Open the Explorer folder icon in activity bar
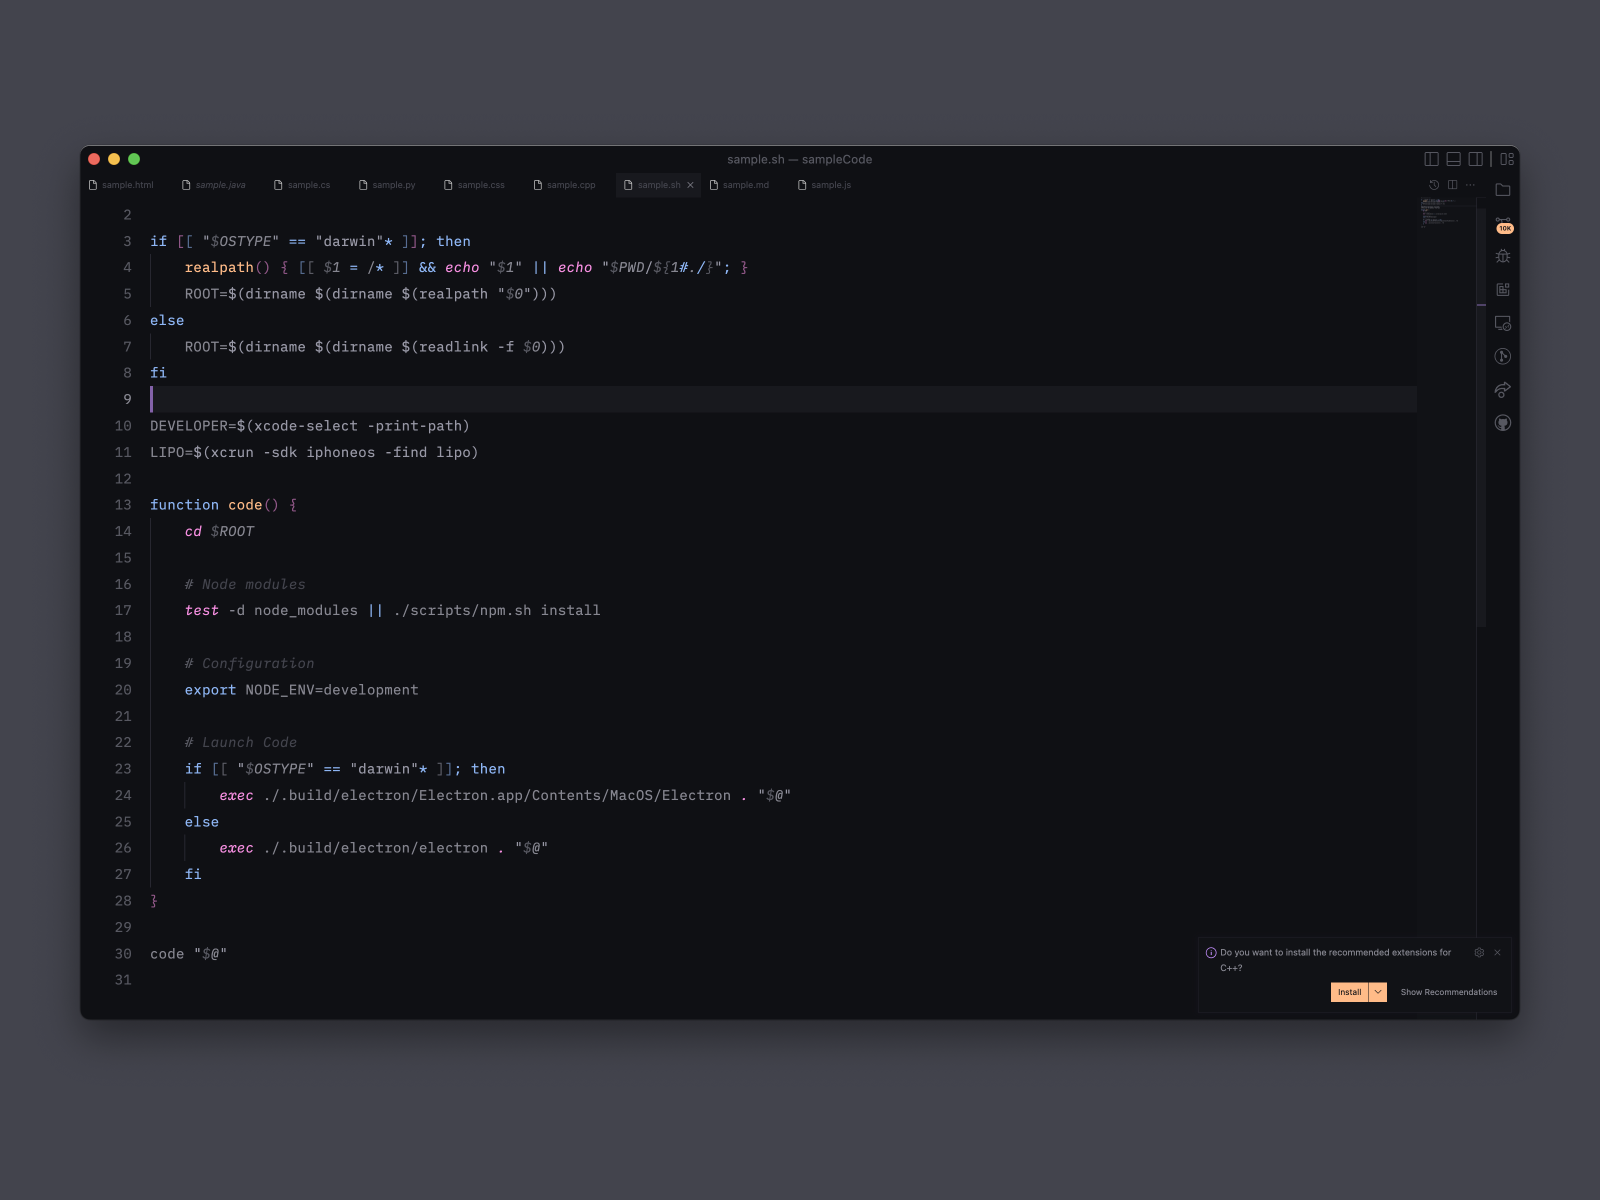 [x=1502, y=190]
